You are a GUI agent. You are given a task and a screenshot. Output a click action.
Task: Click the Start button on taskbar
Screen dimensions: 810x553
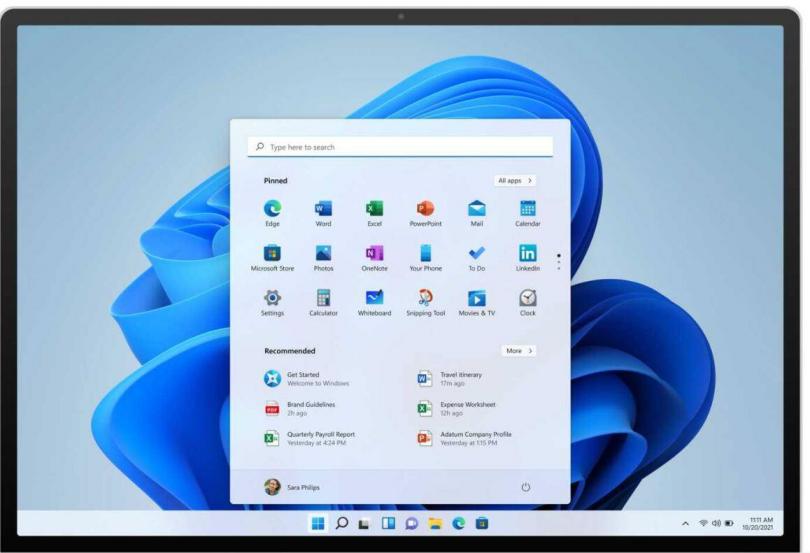tap(318, 524)
